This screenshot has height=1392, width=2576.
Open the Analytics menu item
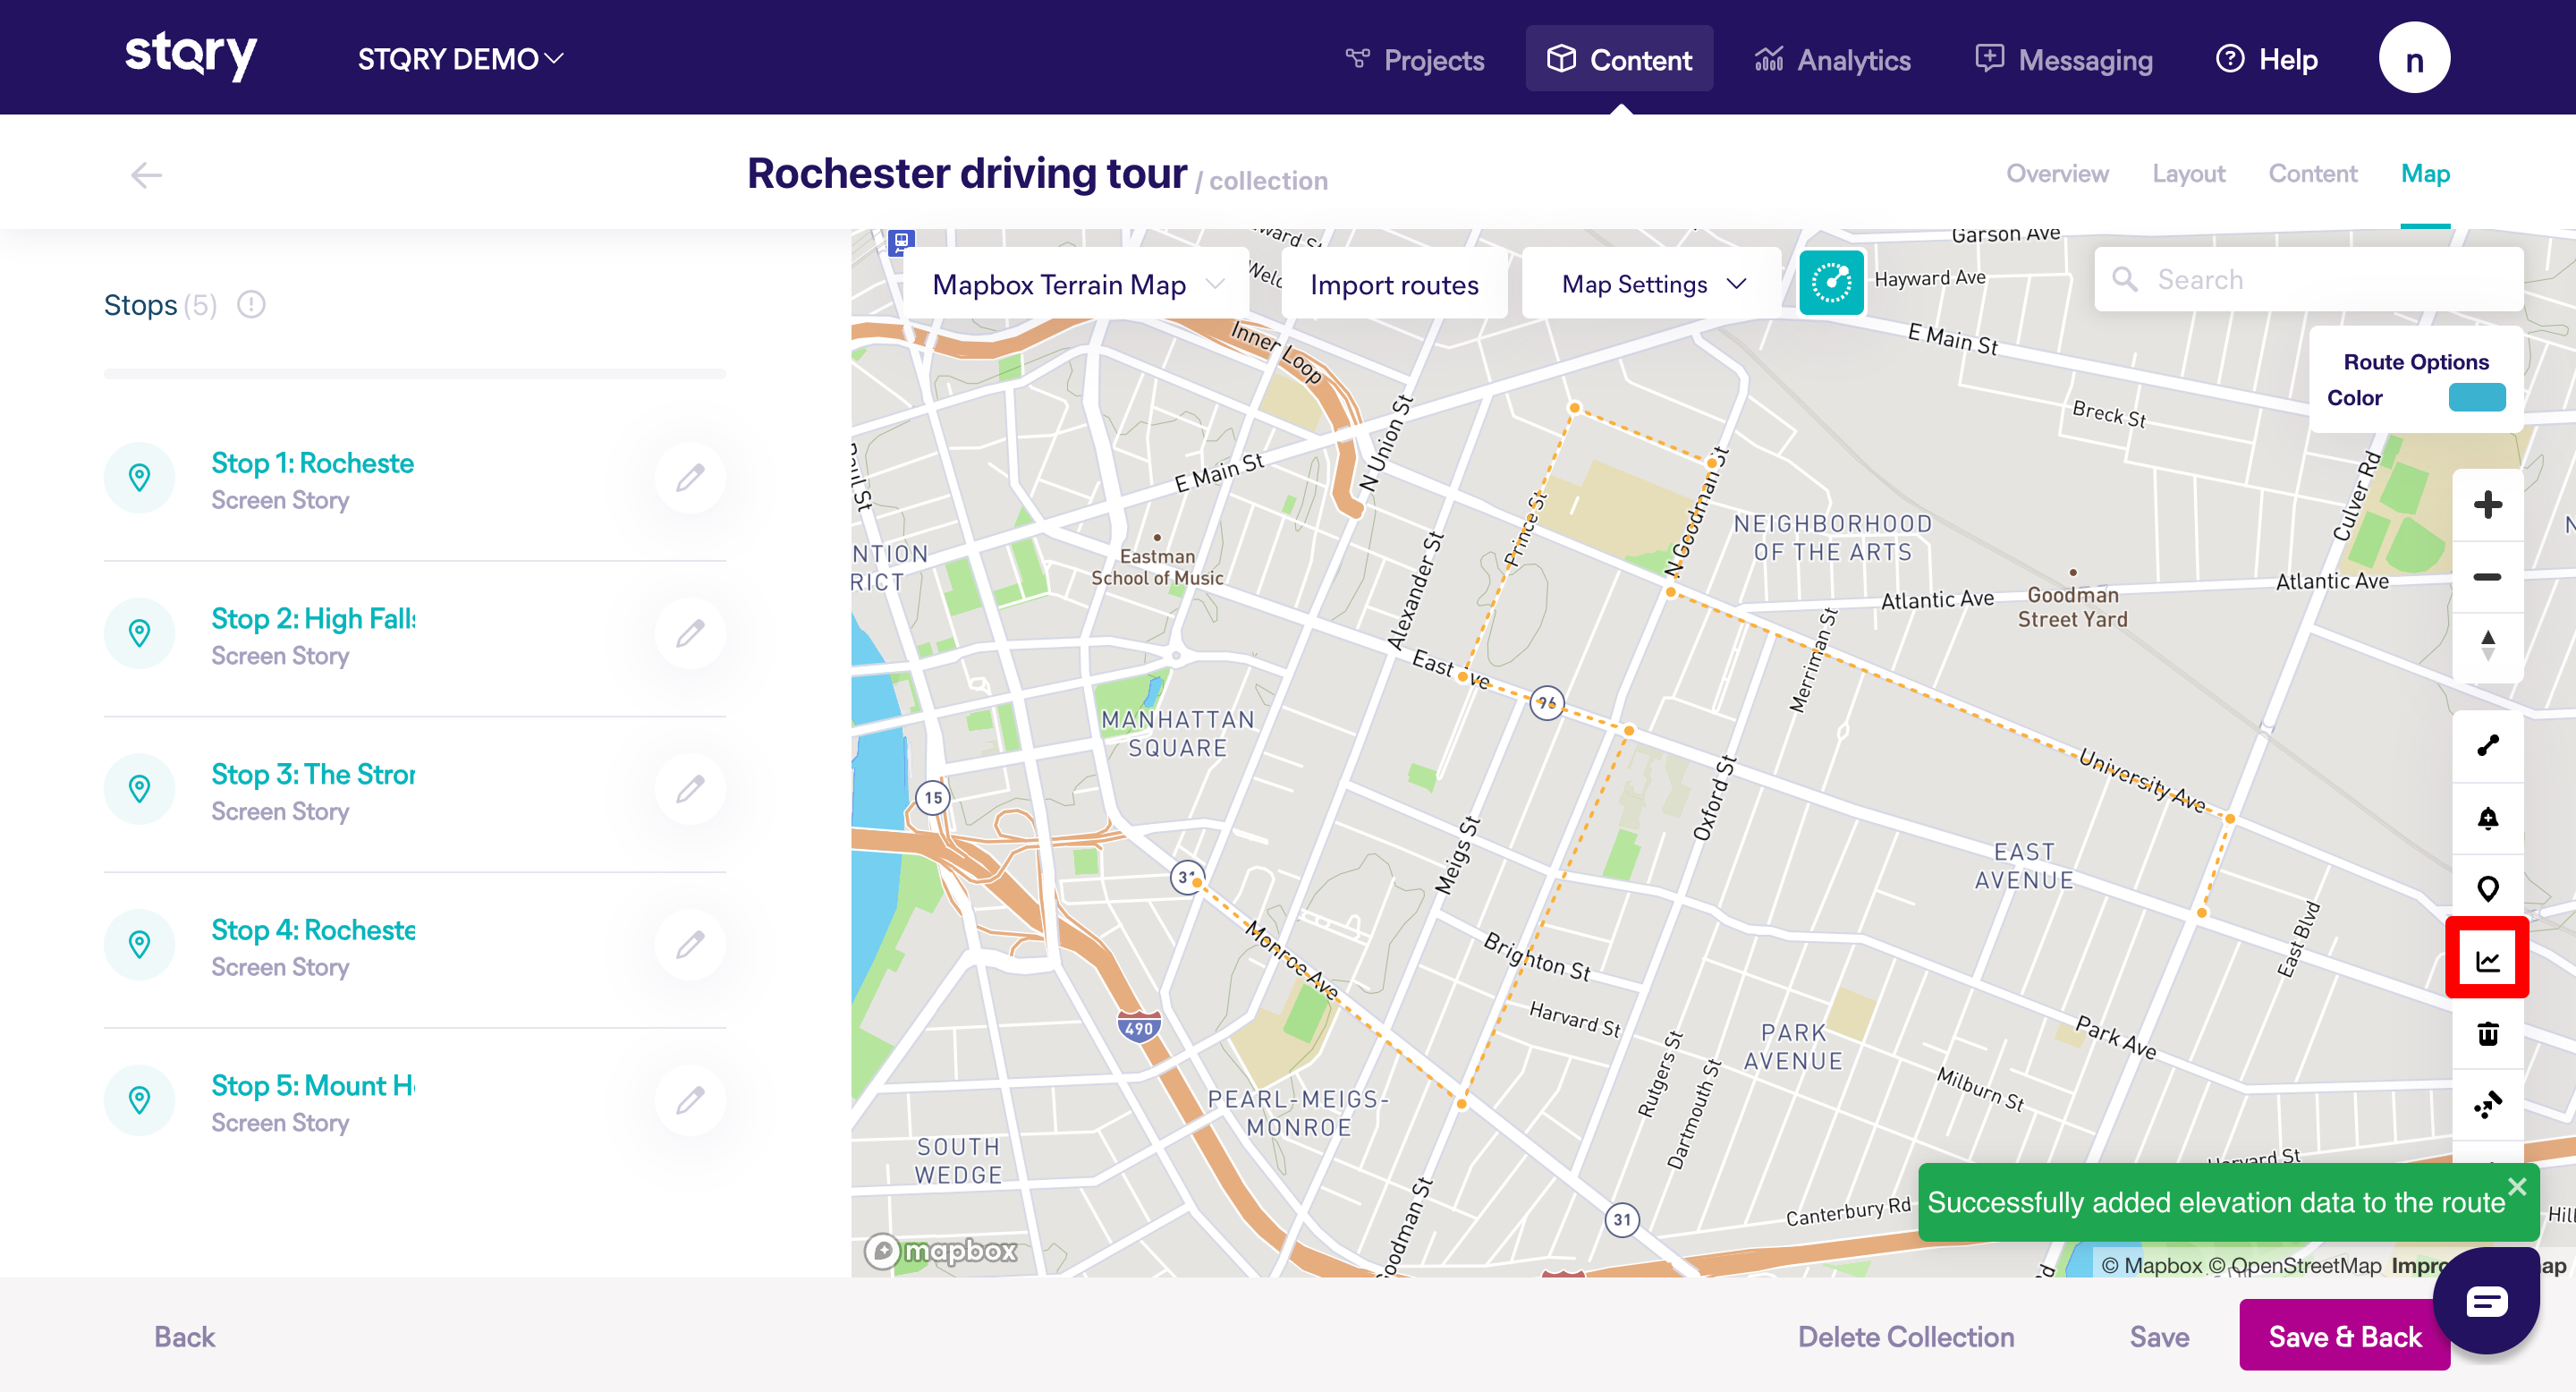point(1832,59)
